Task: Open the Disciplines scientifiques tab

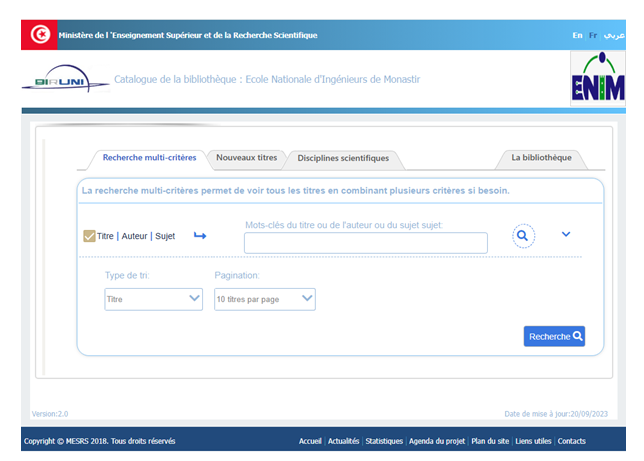Action: click(343, 158)
